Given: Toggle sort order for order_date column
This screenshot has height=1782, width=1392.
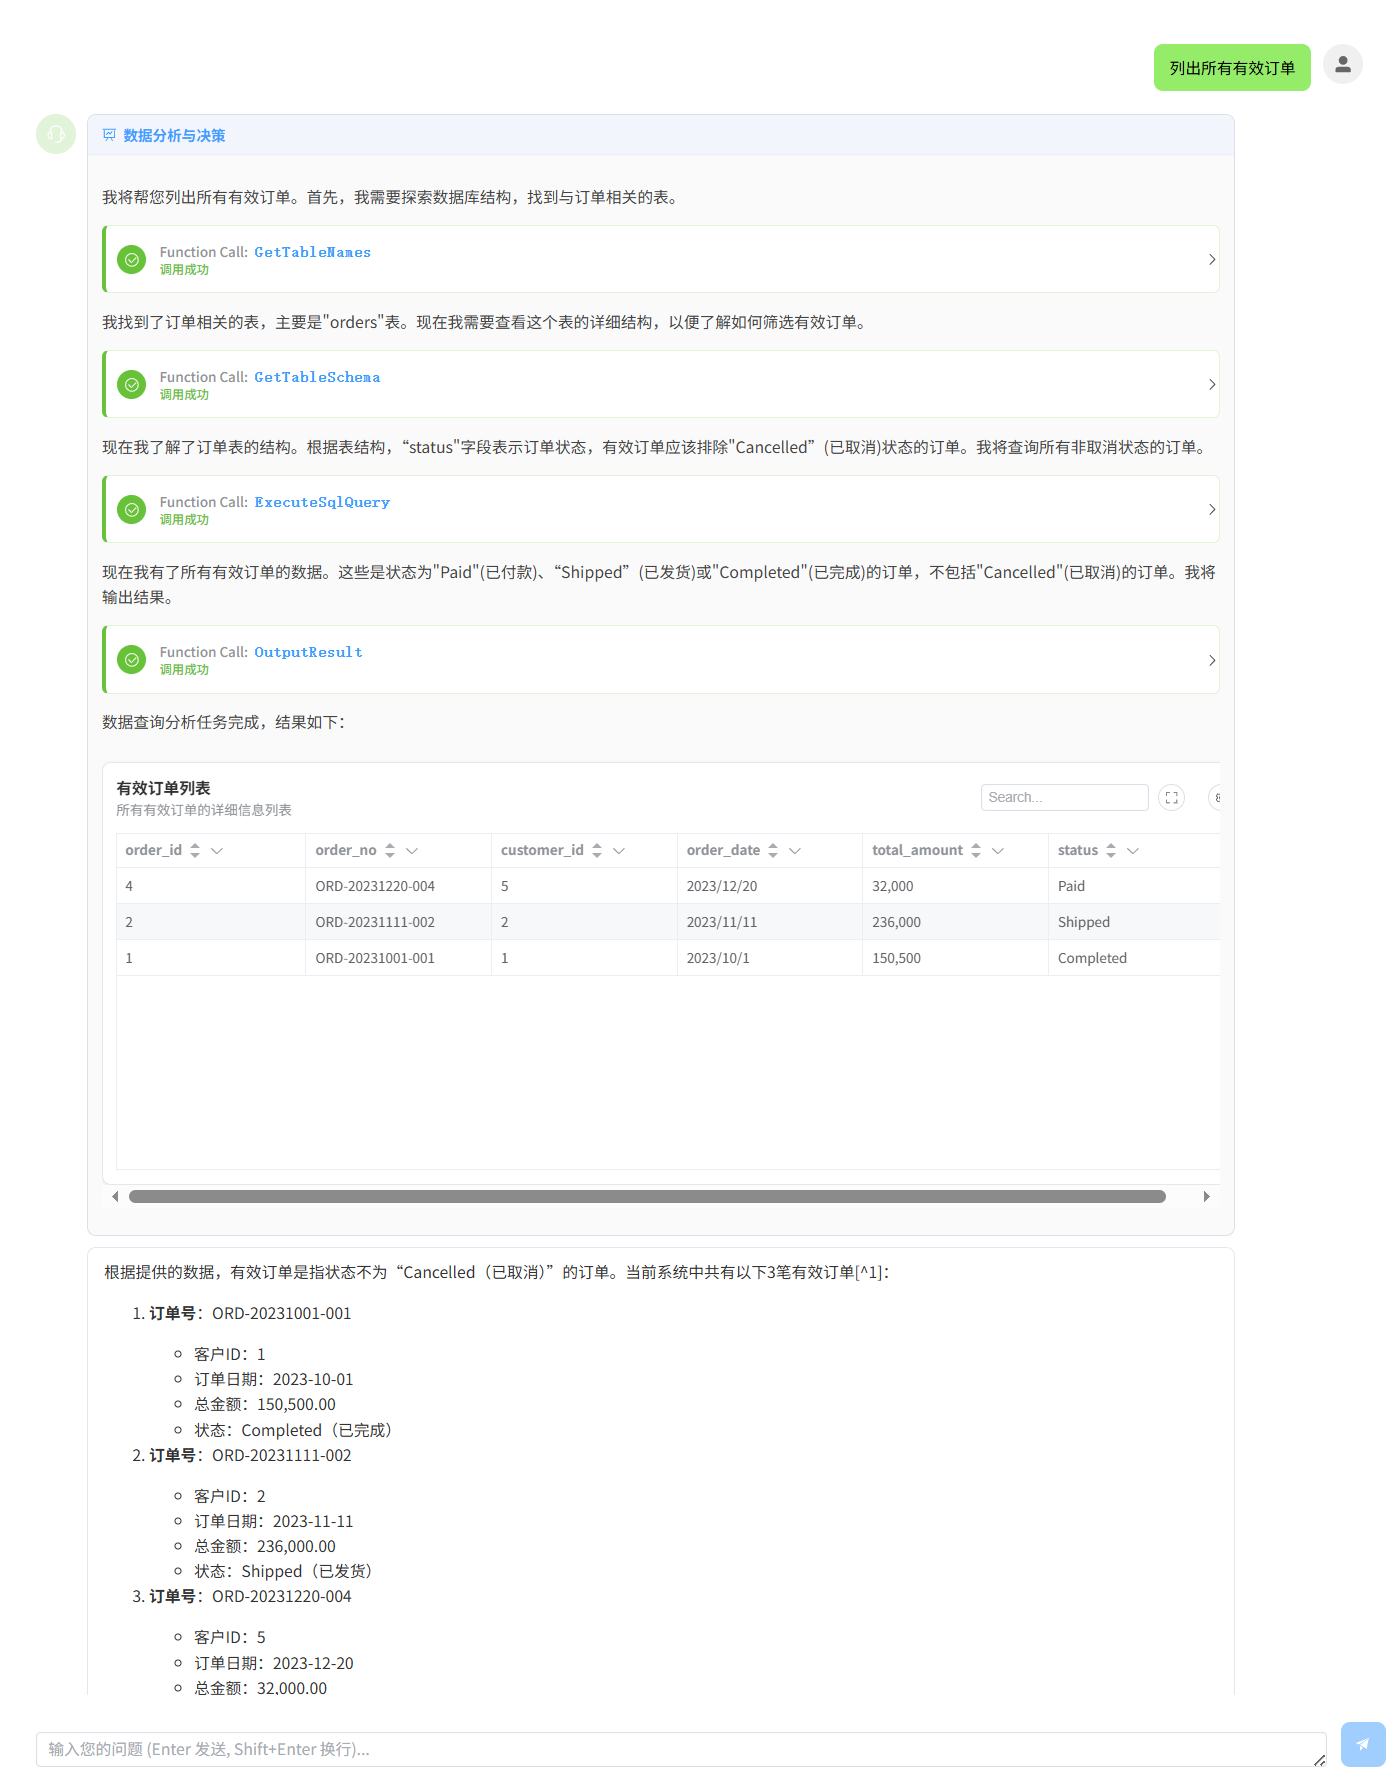Looking at the screenshot, I should pyautogui.click(x=773, y=850).
